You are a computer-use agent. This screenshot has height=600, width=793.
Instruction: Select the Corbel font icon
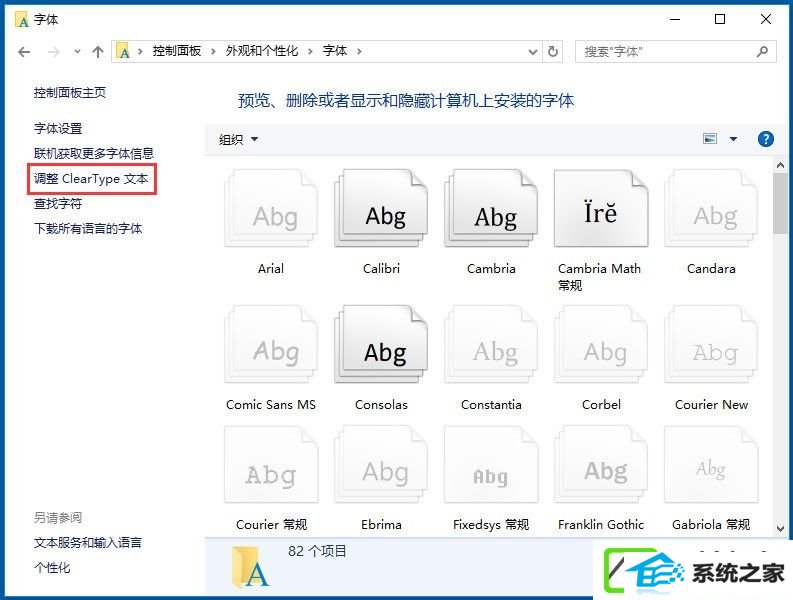[601, 344]
